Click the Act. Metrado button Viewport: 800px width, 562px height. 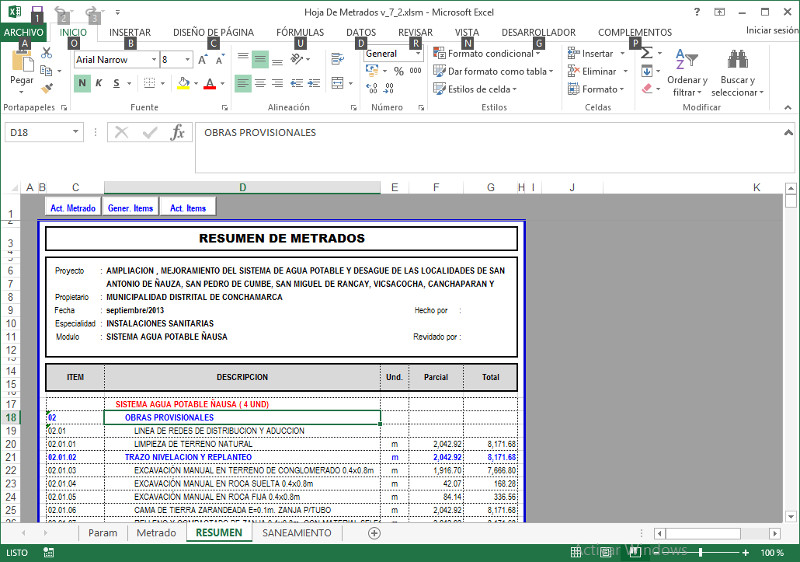(x=73, y=208)
